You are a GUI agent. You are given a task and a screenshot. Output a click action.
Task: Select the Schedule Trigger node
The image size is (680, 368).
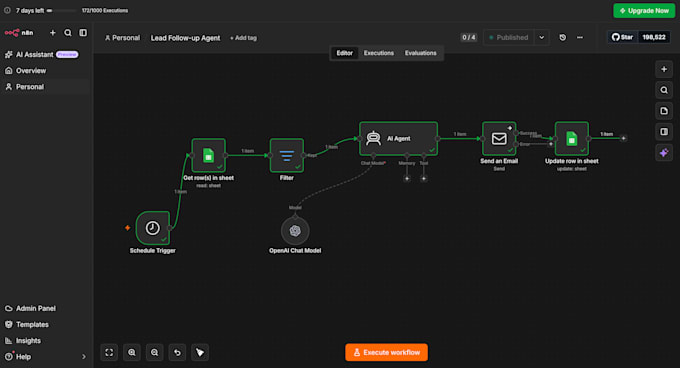pos(153,228)
